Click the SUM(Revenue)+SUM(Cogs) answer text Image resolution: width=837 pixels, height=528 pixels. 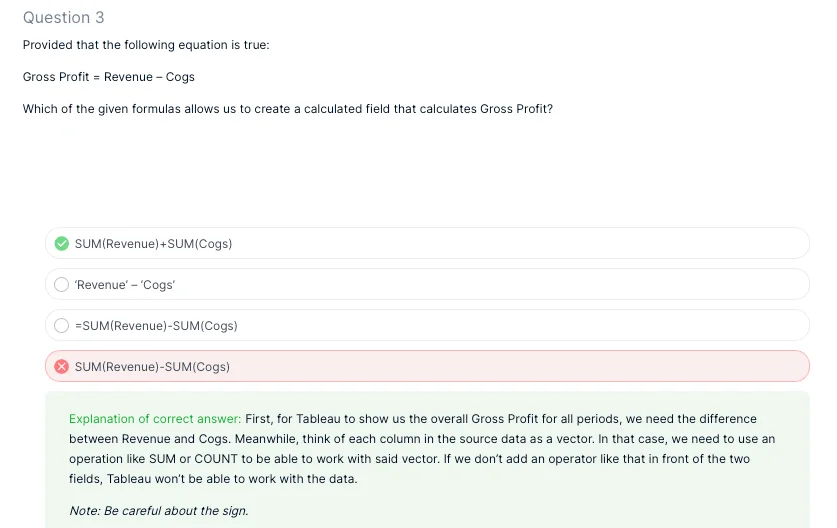point(153,244)
